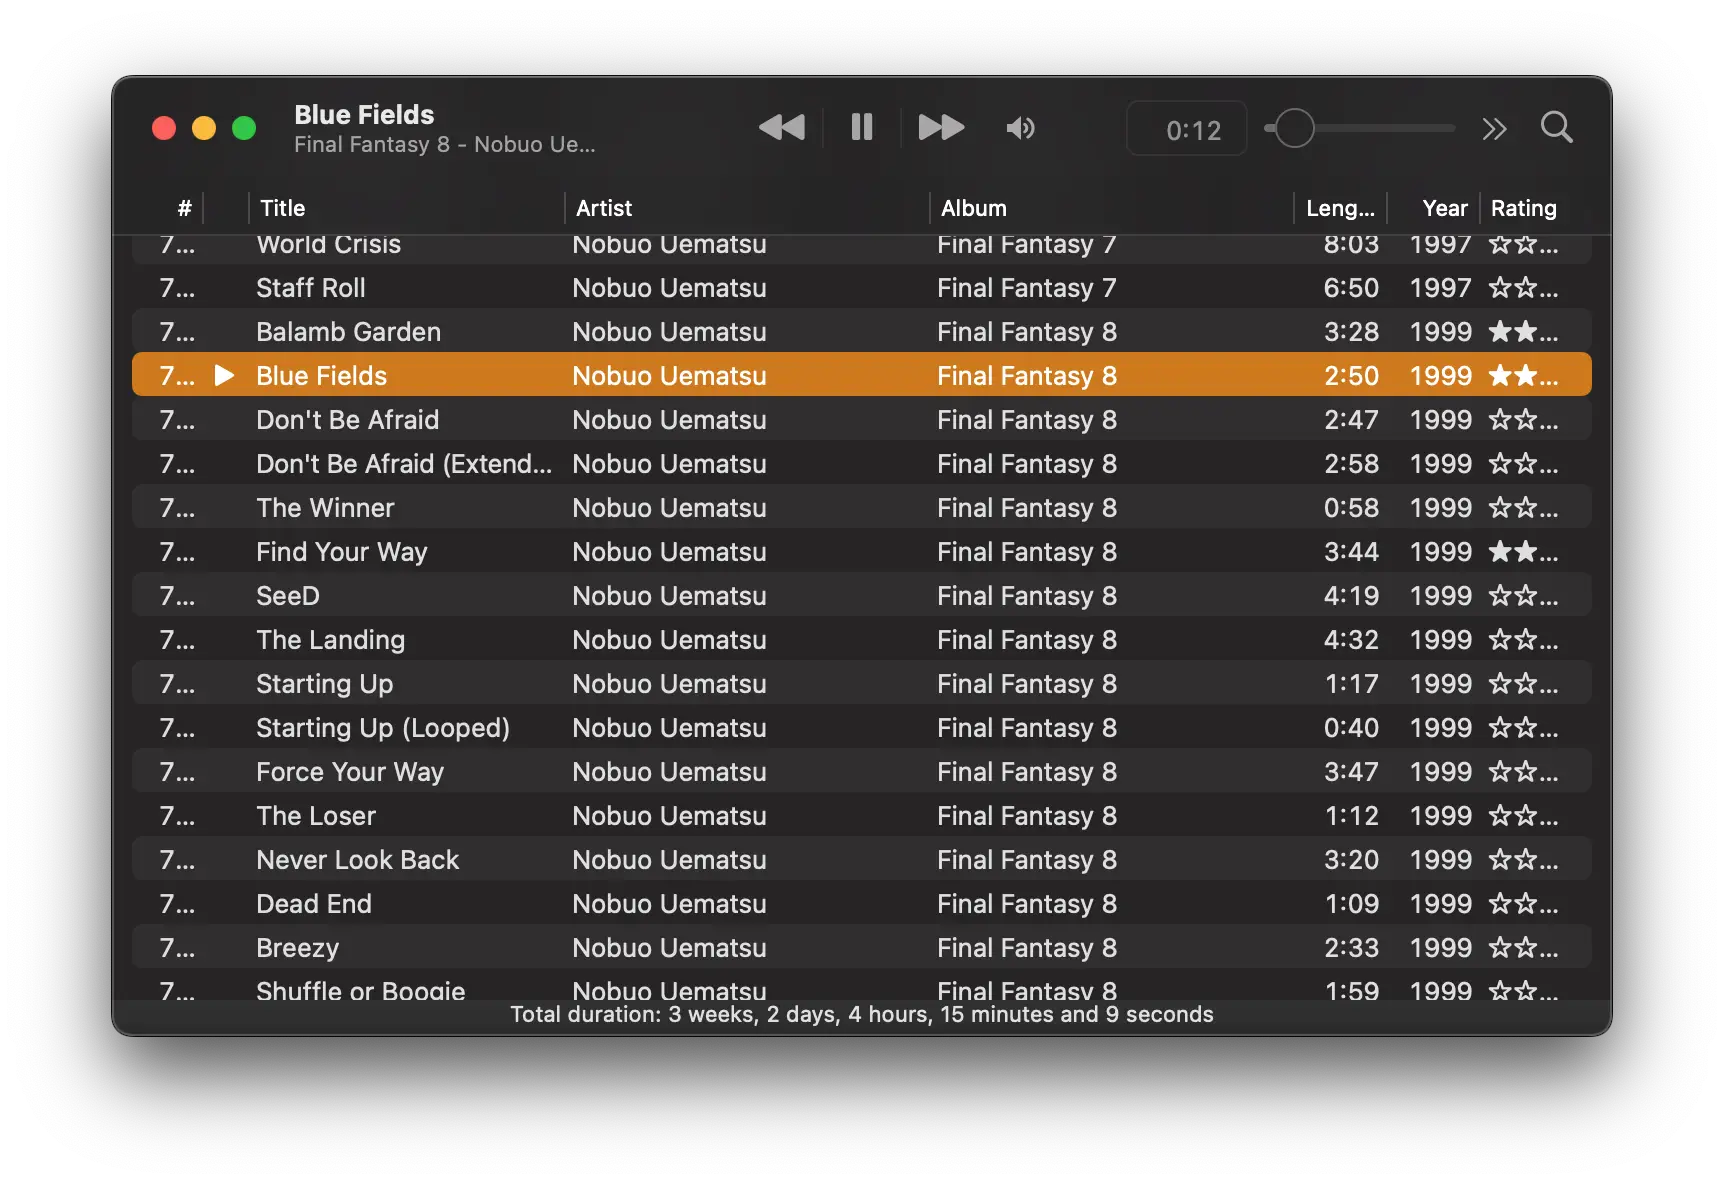Click the 0:58 length of The Winner
Image resolution: width=1724 pixels, height=1184 pixels.
1351,508
